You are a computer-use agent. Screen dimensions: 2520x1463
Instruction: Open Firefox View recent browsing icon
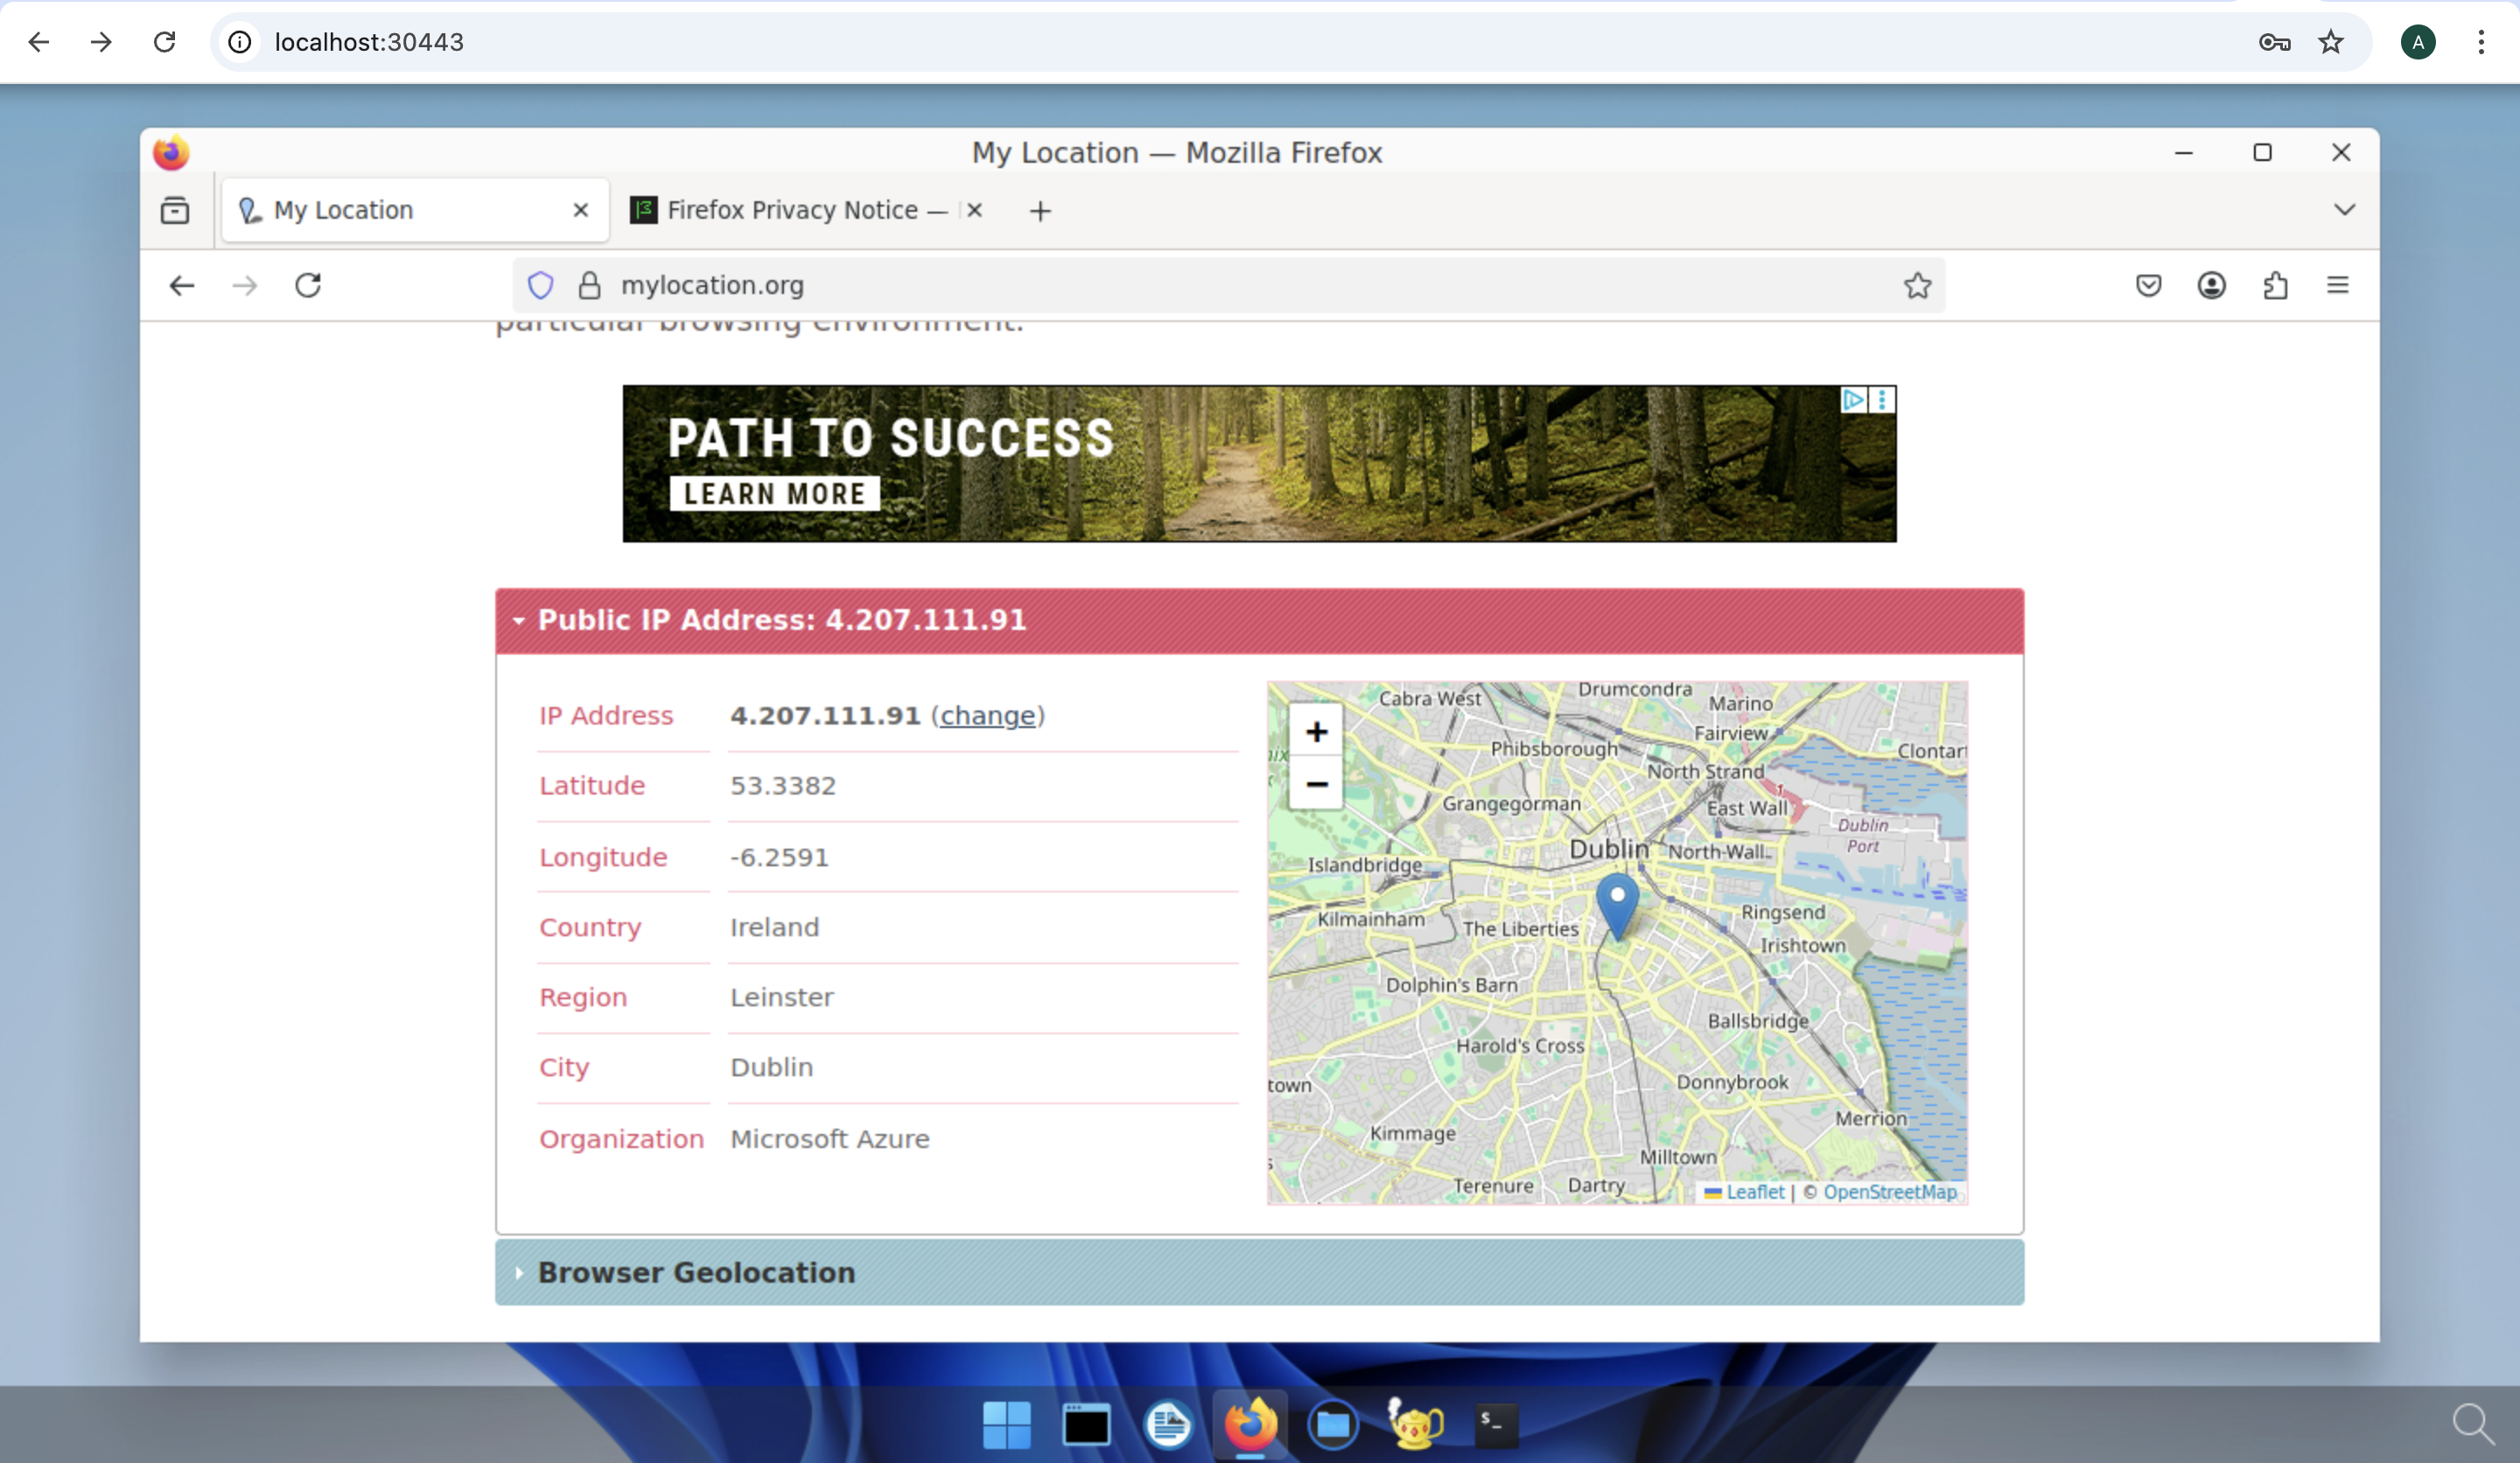[x=175, y=211]
